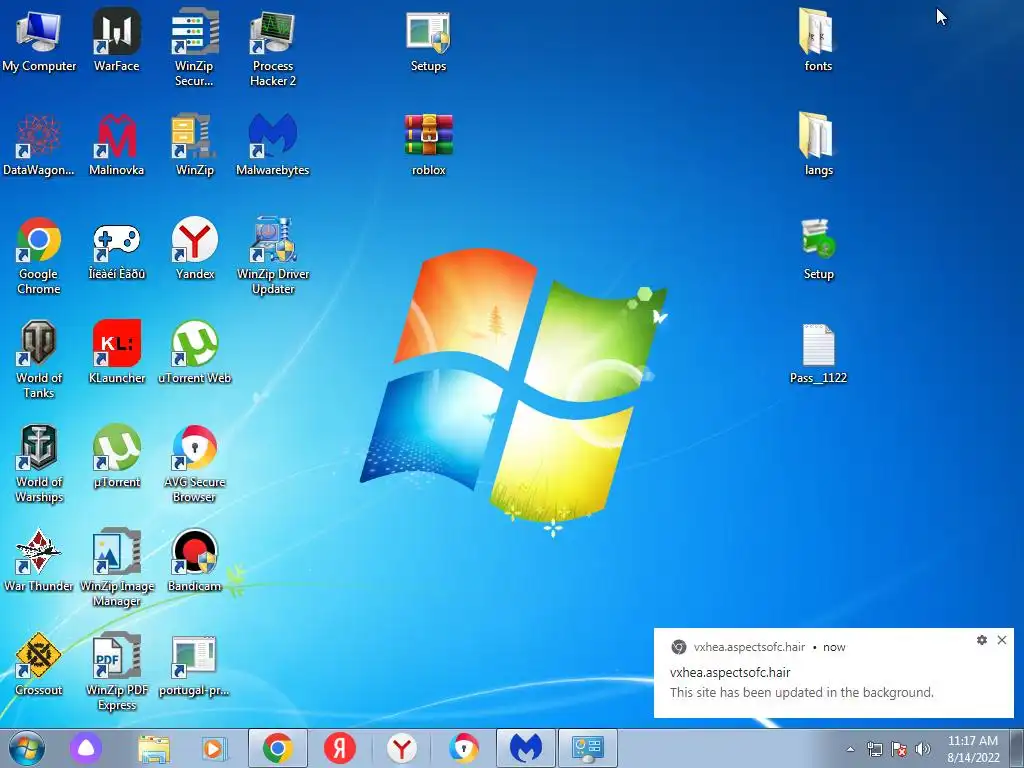1024x768 pixels.
Task: Launch Malwarebytes from the desktop
Action: [x=272, y=145]
